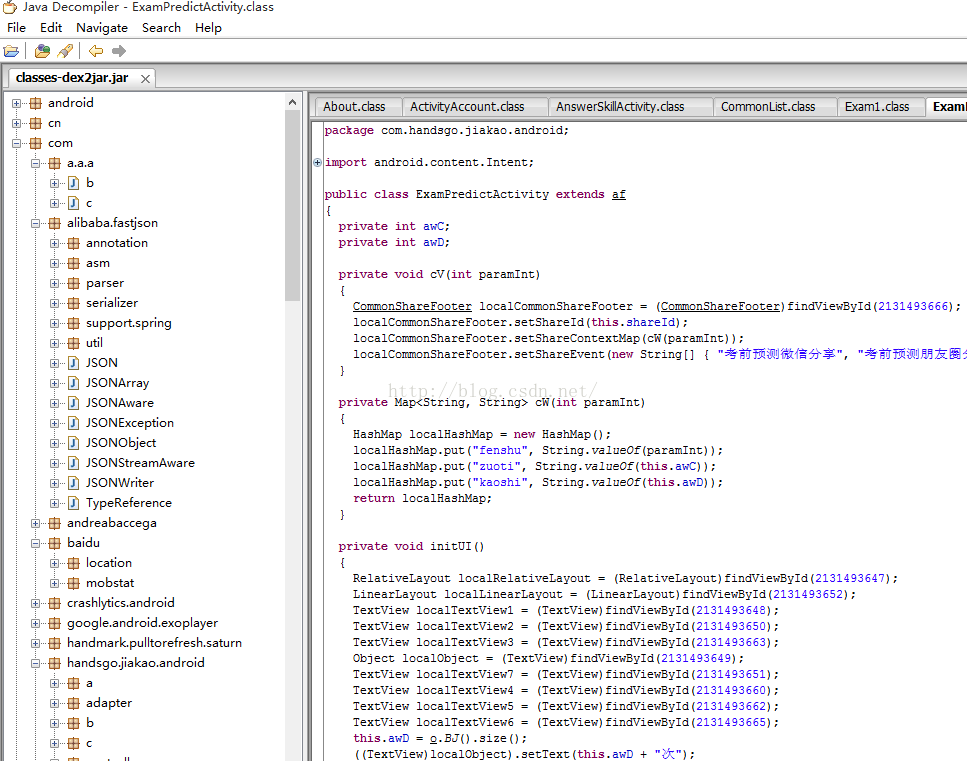Screen dimensions: 967x761
Task: Expand the handmark.pulltorefresh.saturn node
Action: 35,643
